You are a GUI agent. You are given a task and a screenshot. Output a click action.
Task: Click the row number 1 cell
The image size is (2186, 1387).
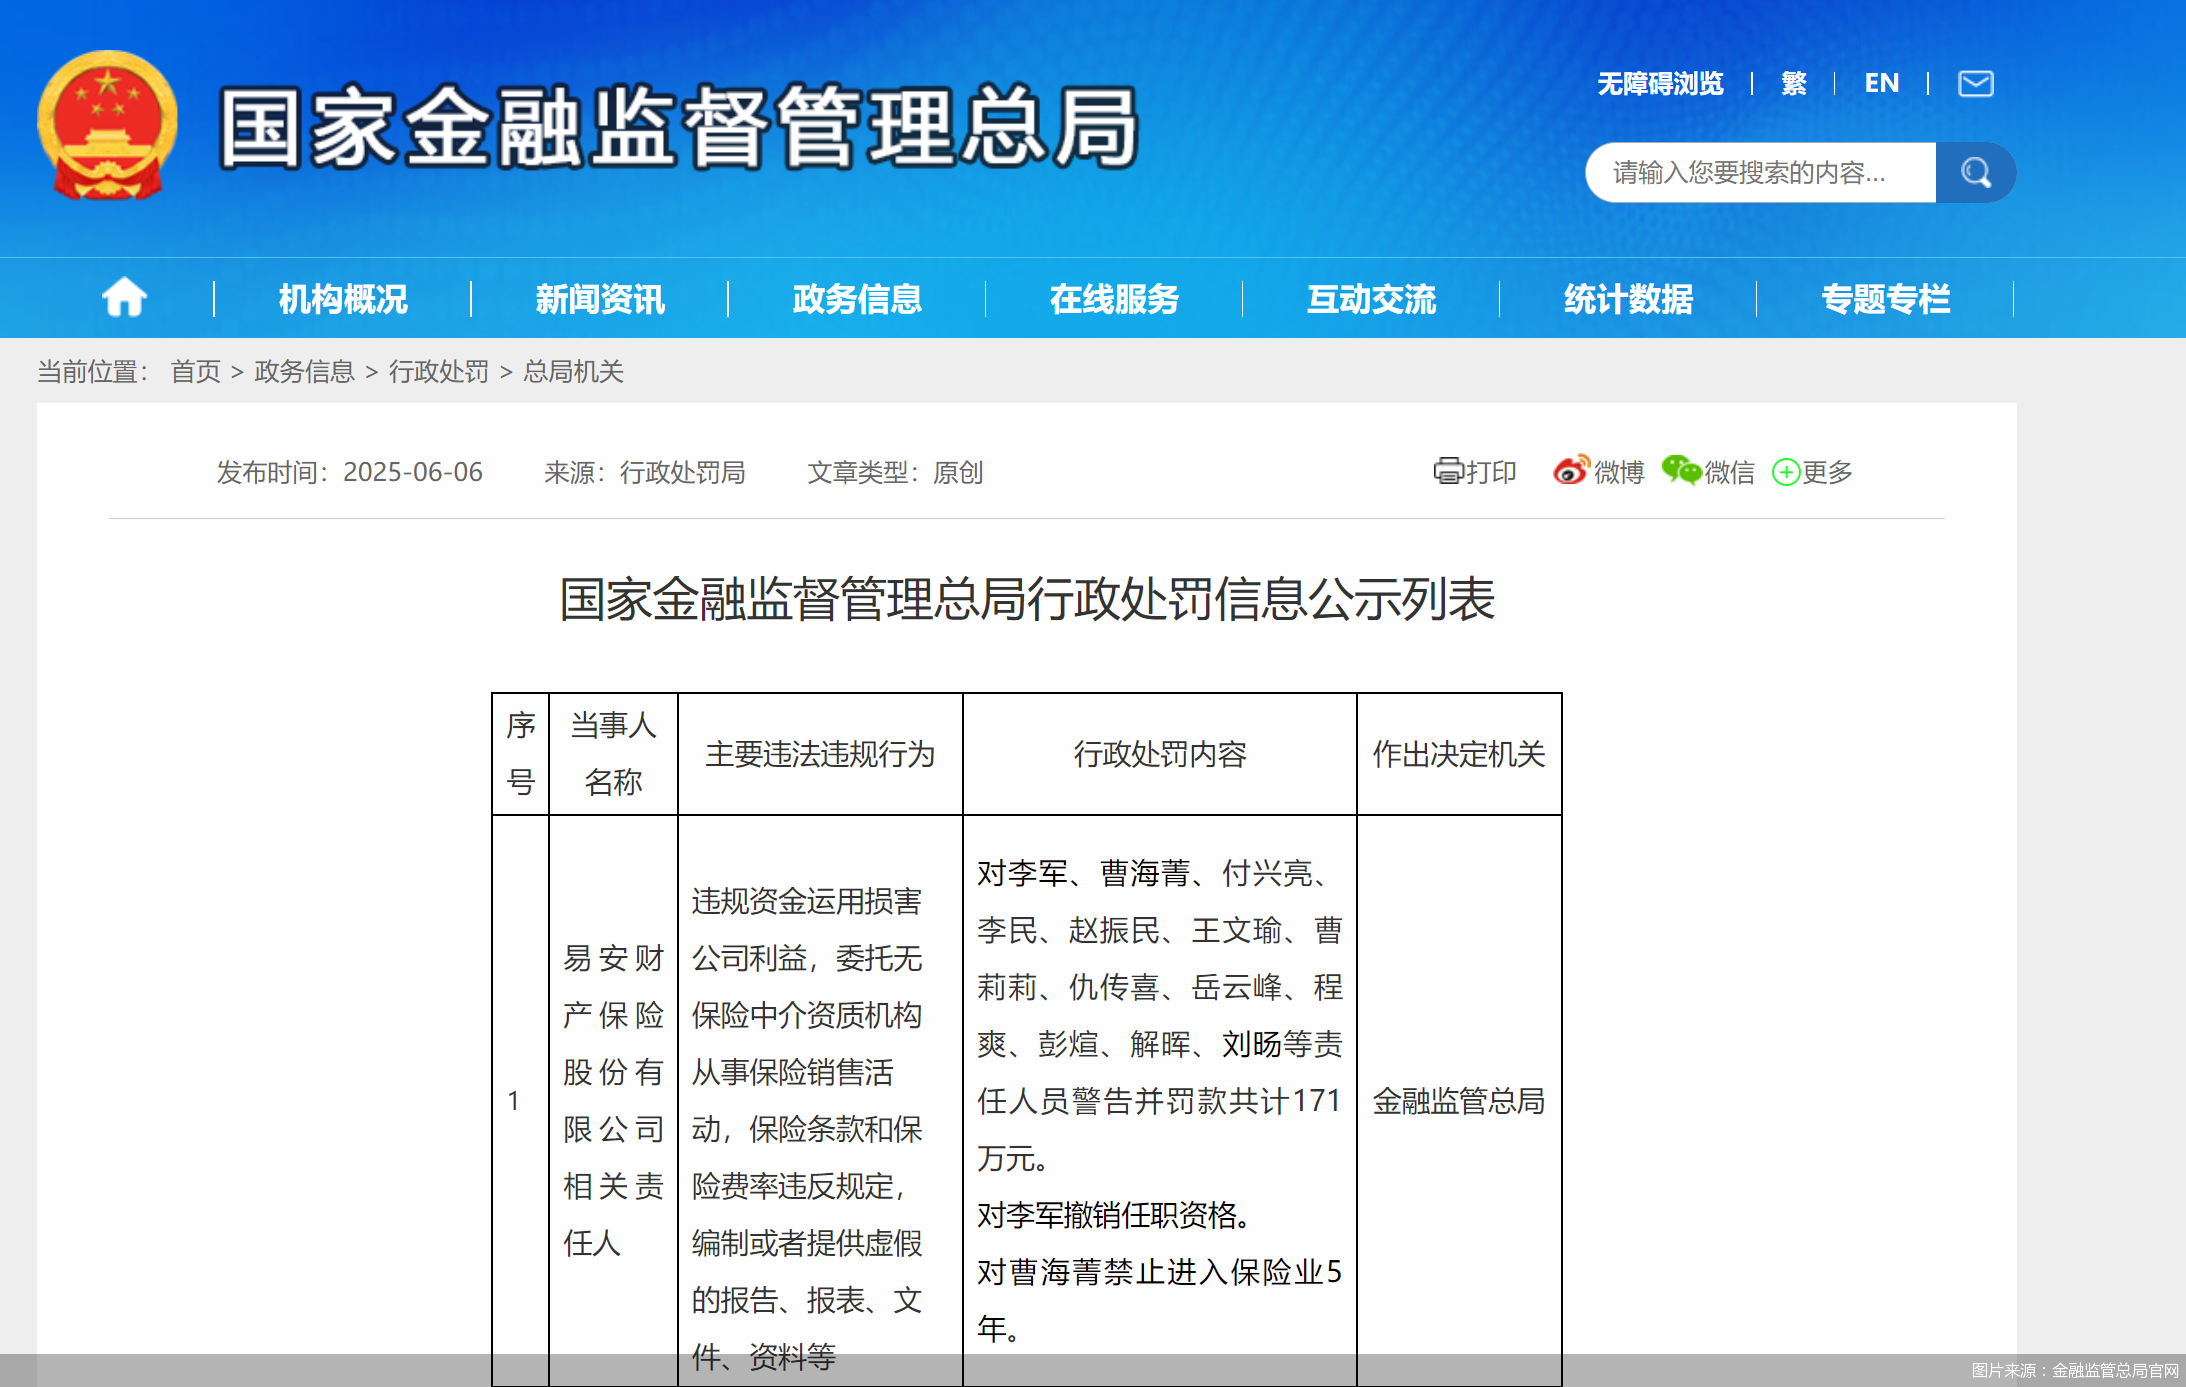tap(520, 1101)
